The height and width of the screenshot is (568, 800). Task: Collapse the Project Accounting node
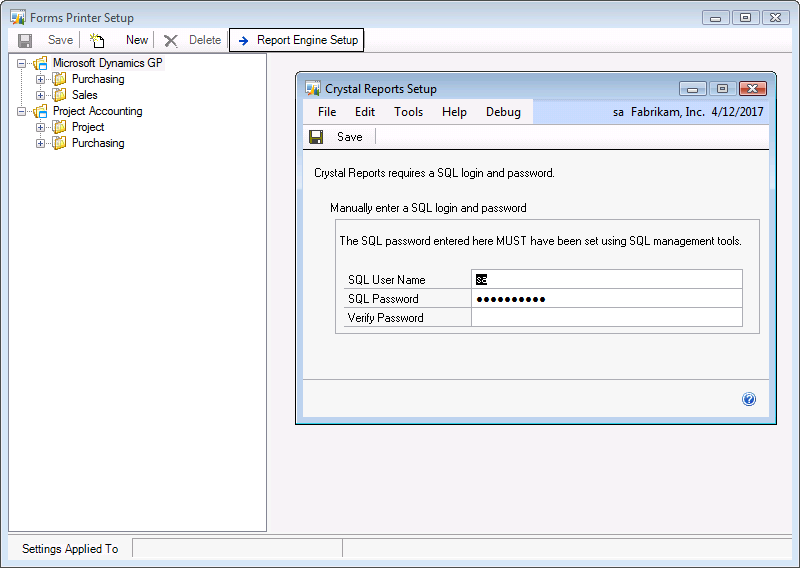21,111
